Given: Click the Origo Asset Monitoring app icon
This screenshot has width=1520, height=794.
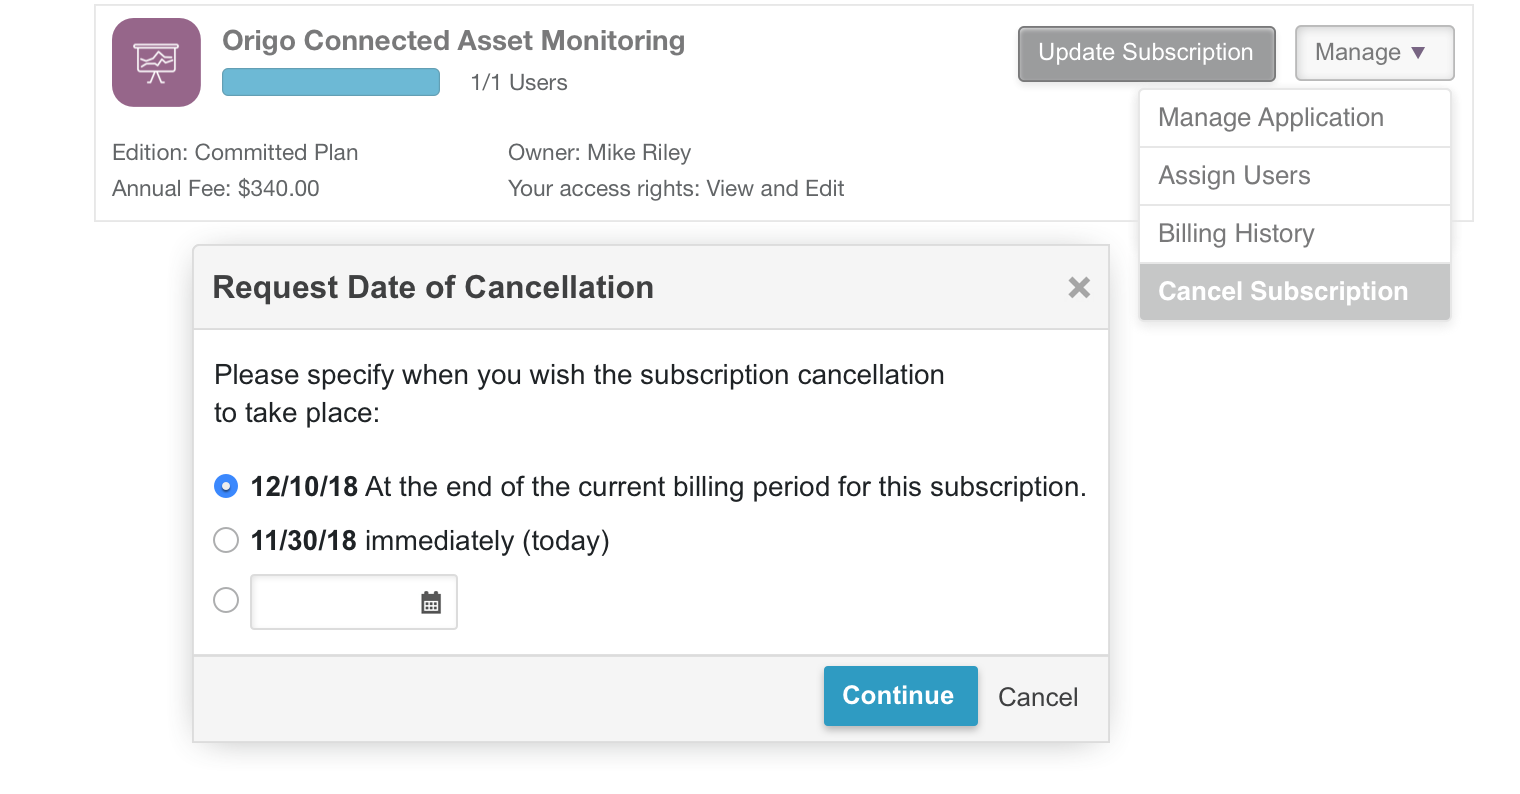Looking at the screenshot, I should [x=156, y=62].
